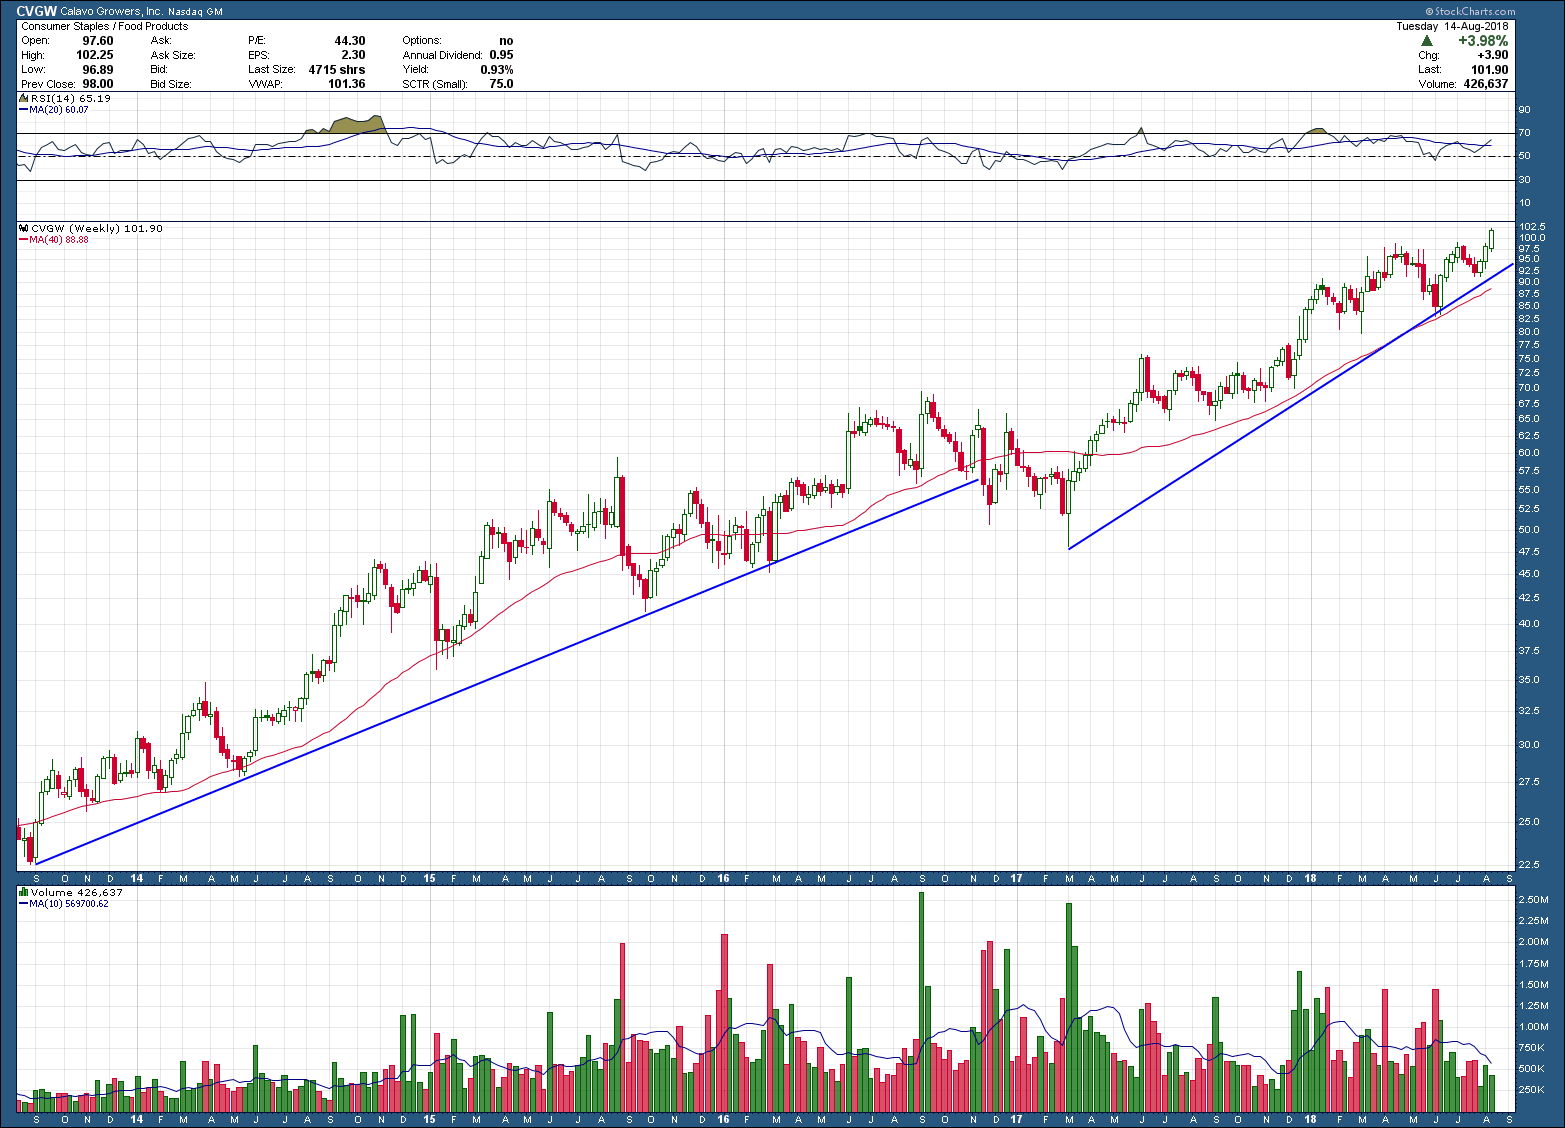Click the date Tuesday 14-Aug-2018
Viewport: 1565px width, 1128px height.
tap(1452, 26)
